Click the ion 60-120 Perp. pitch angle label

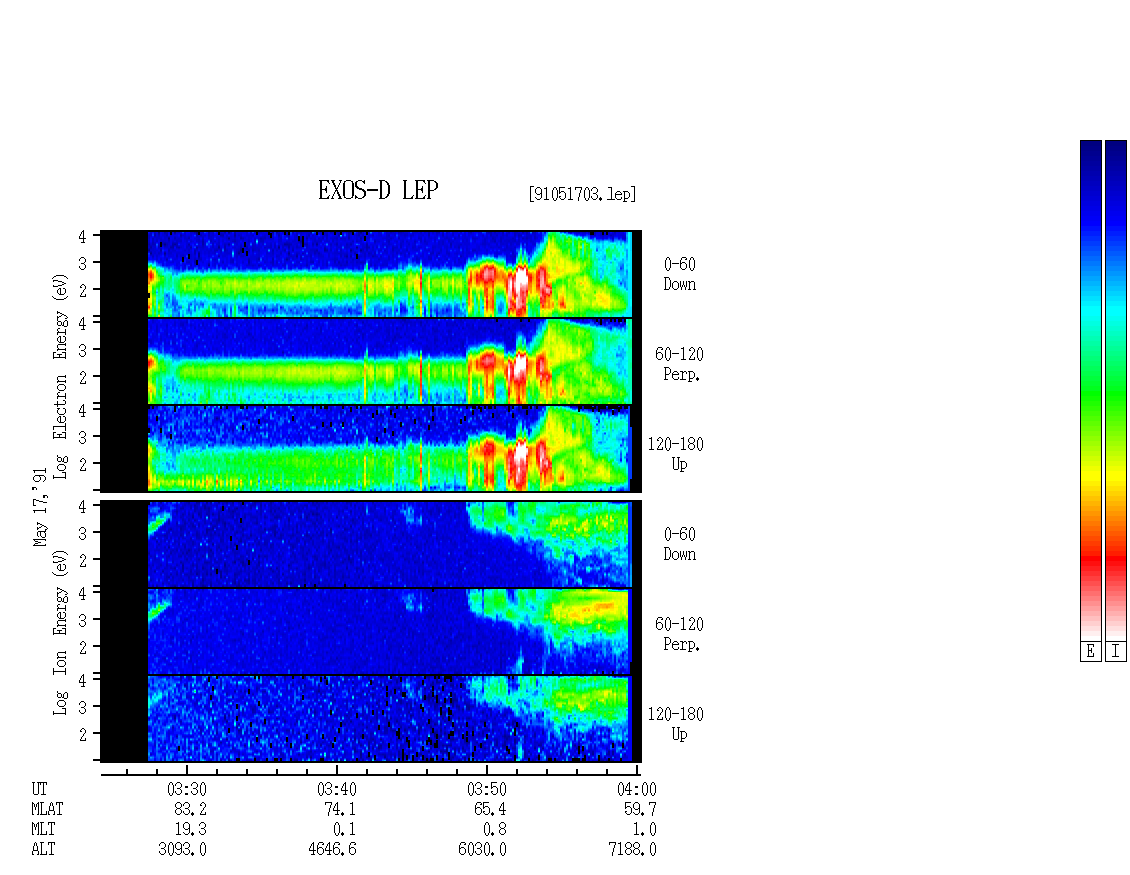pyautogui.click(x=679, y=634)
